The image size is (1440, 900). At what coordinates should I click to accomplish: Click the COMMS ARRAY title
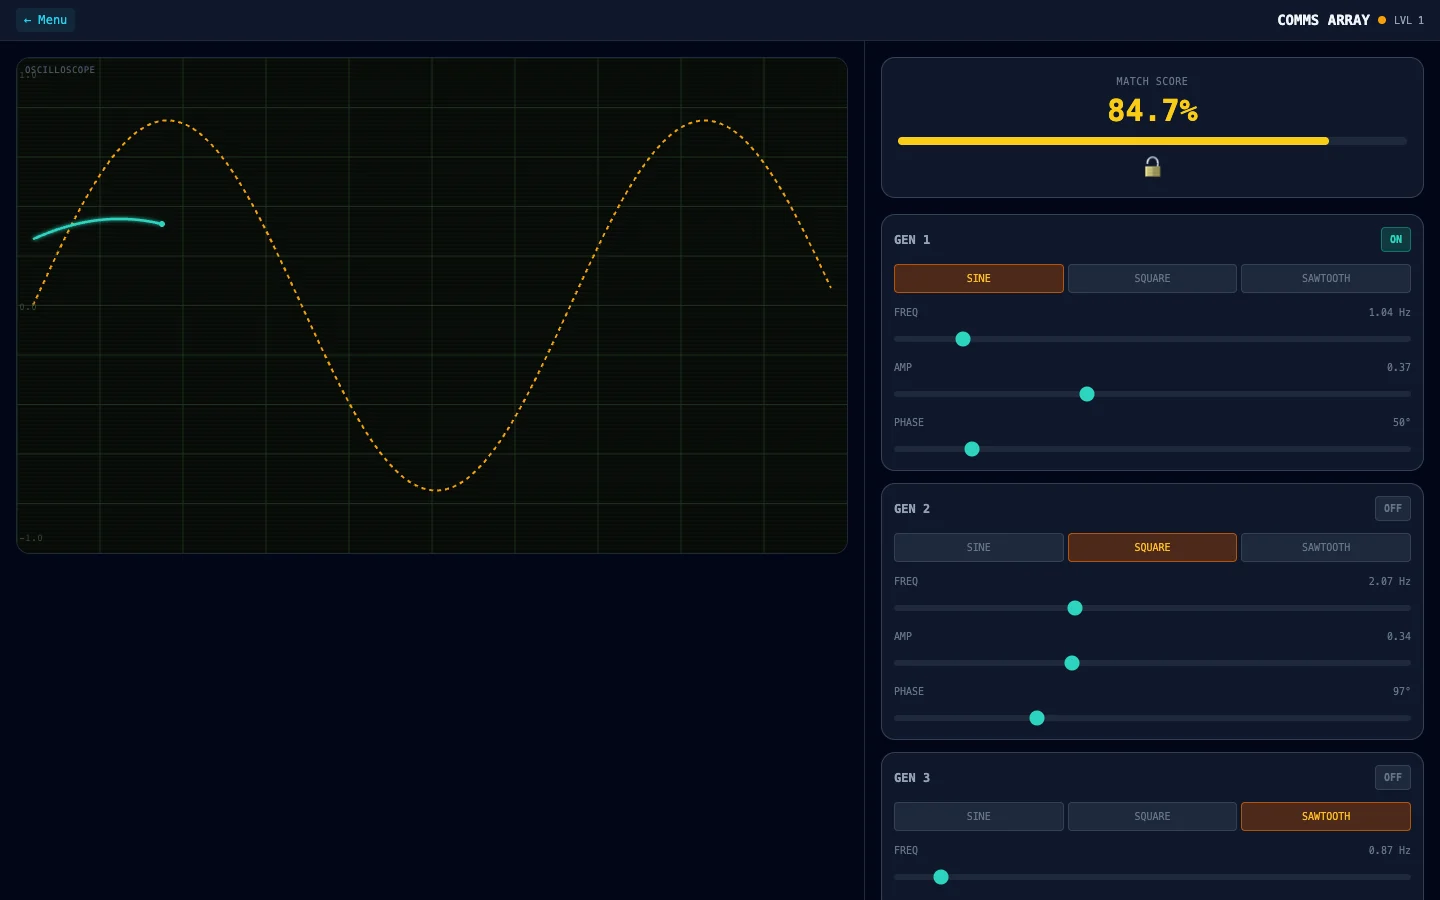pyautogui.click(x=1323, y=20)
